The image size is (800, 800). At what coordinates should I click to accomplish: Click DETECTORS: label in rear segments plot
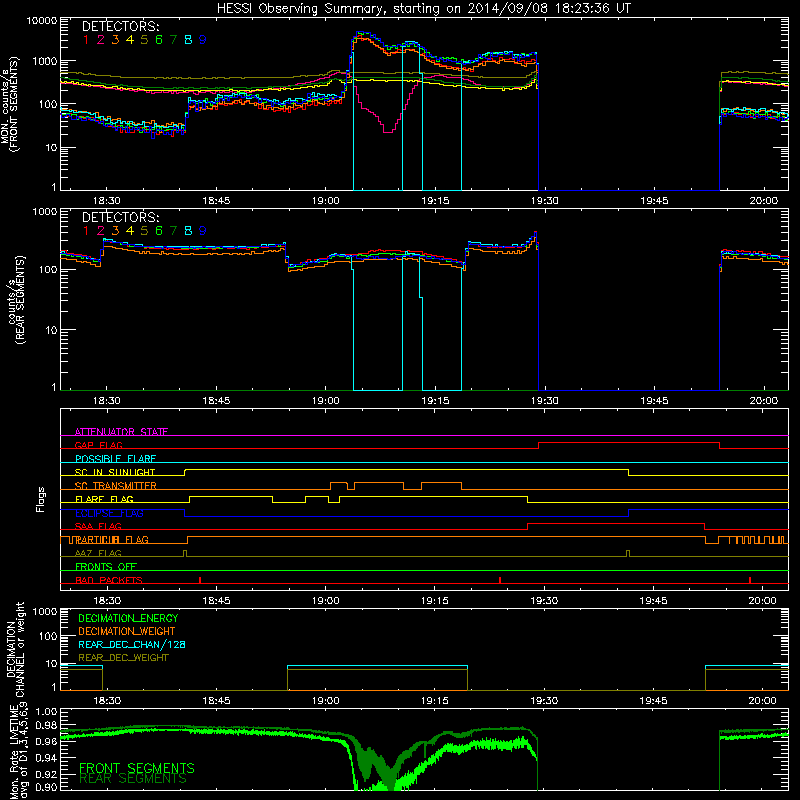(x=121, y=217)
